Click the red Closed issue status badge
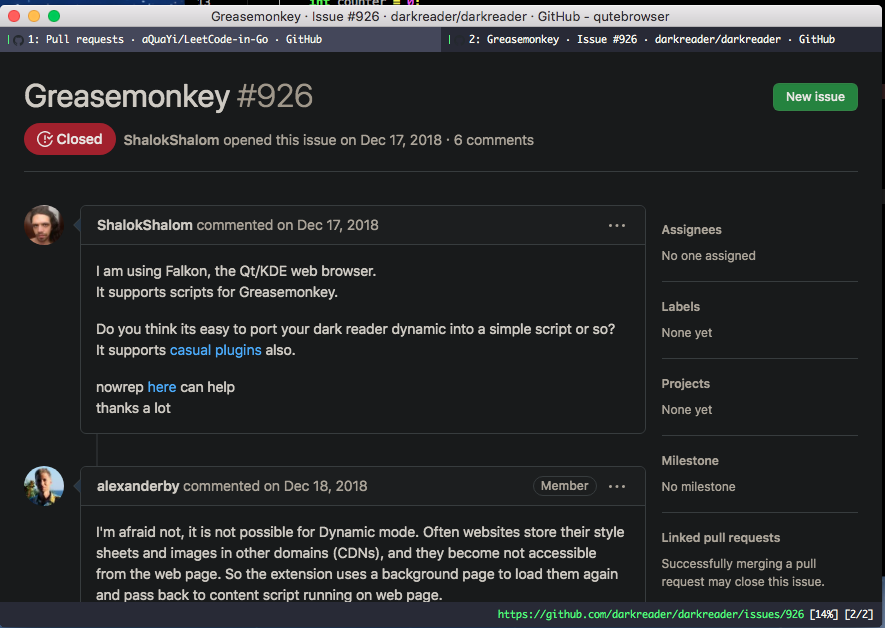 (x=69, y=139)
